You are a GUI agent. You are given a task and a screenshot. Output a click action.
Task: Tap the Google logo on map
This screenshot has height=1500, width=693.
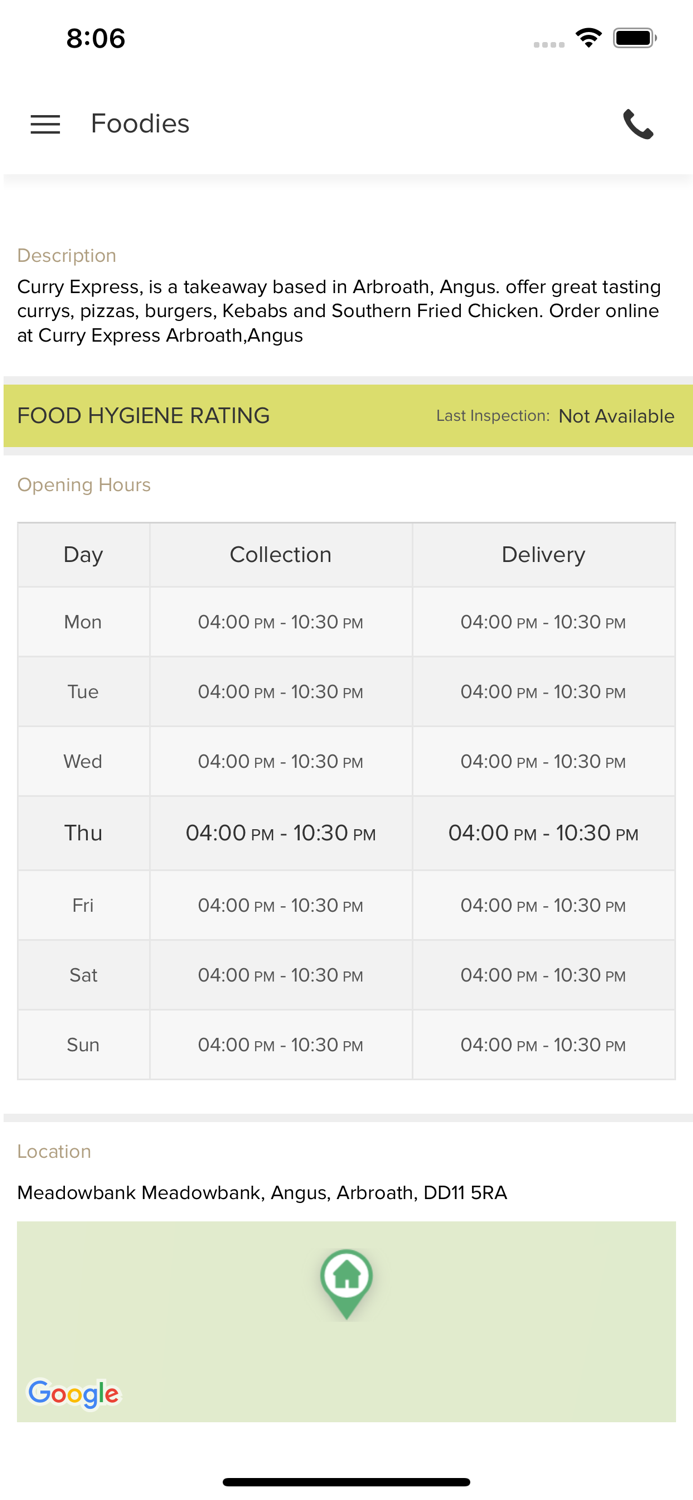tap(73, 1393)
